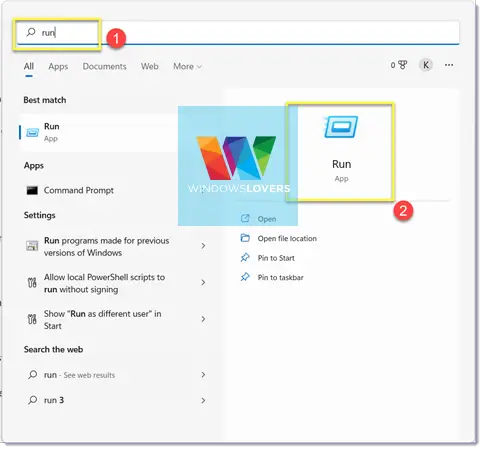Click the Command Prompt icon

coord(32,190)
